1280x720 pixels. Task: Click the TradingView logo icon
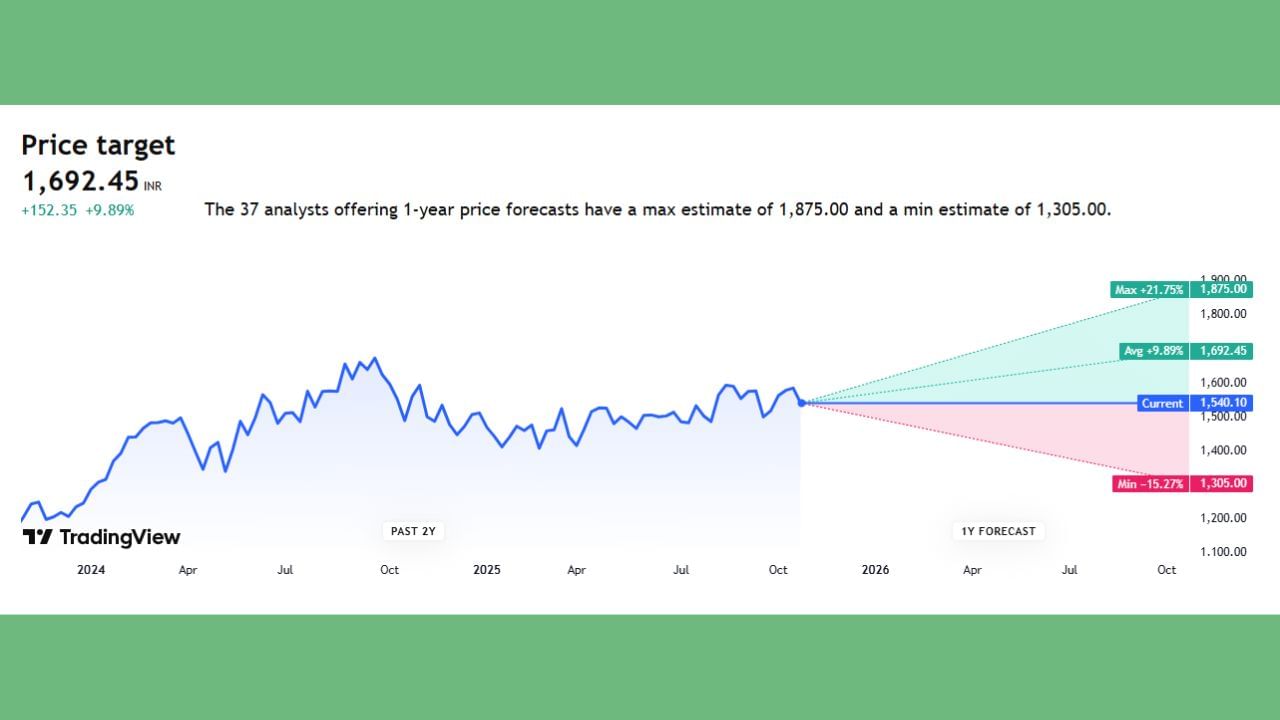pos(37,537)
